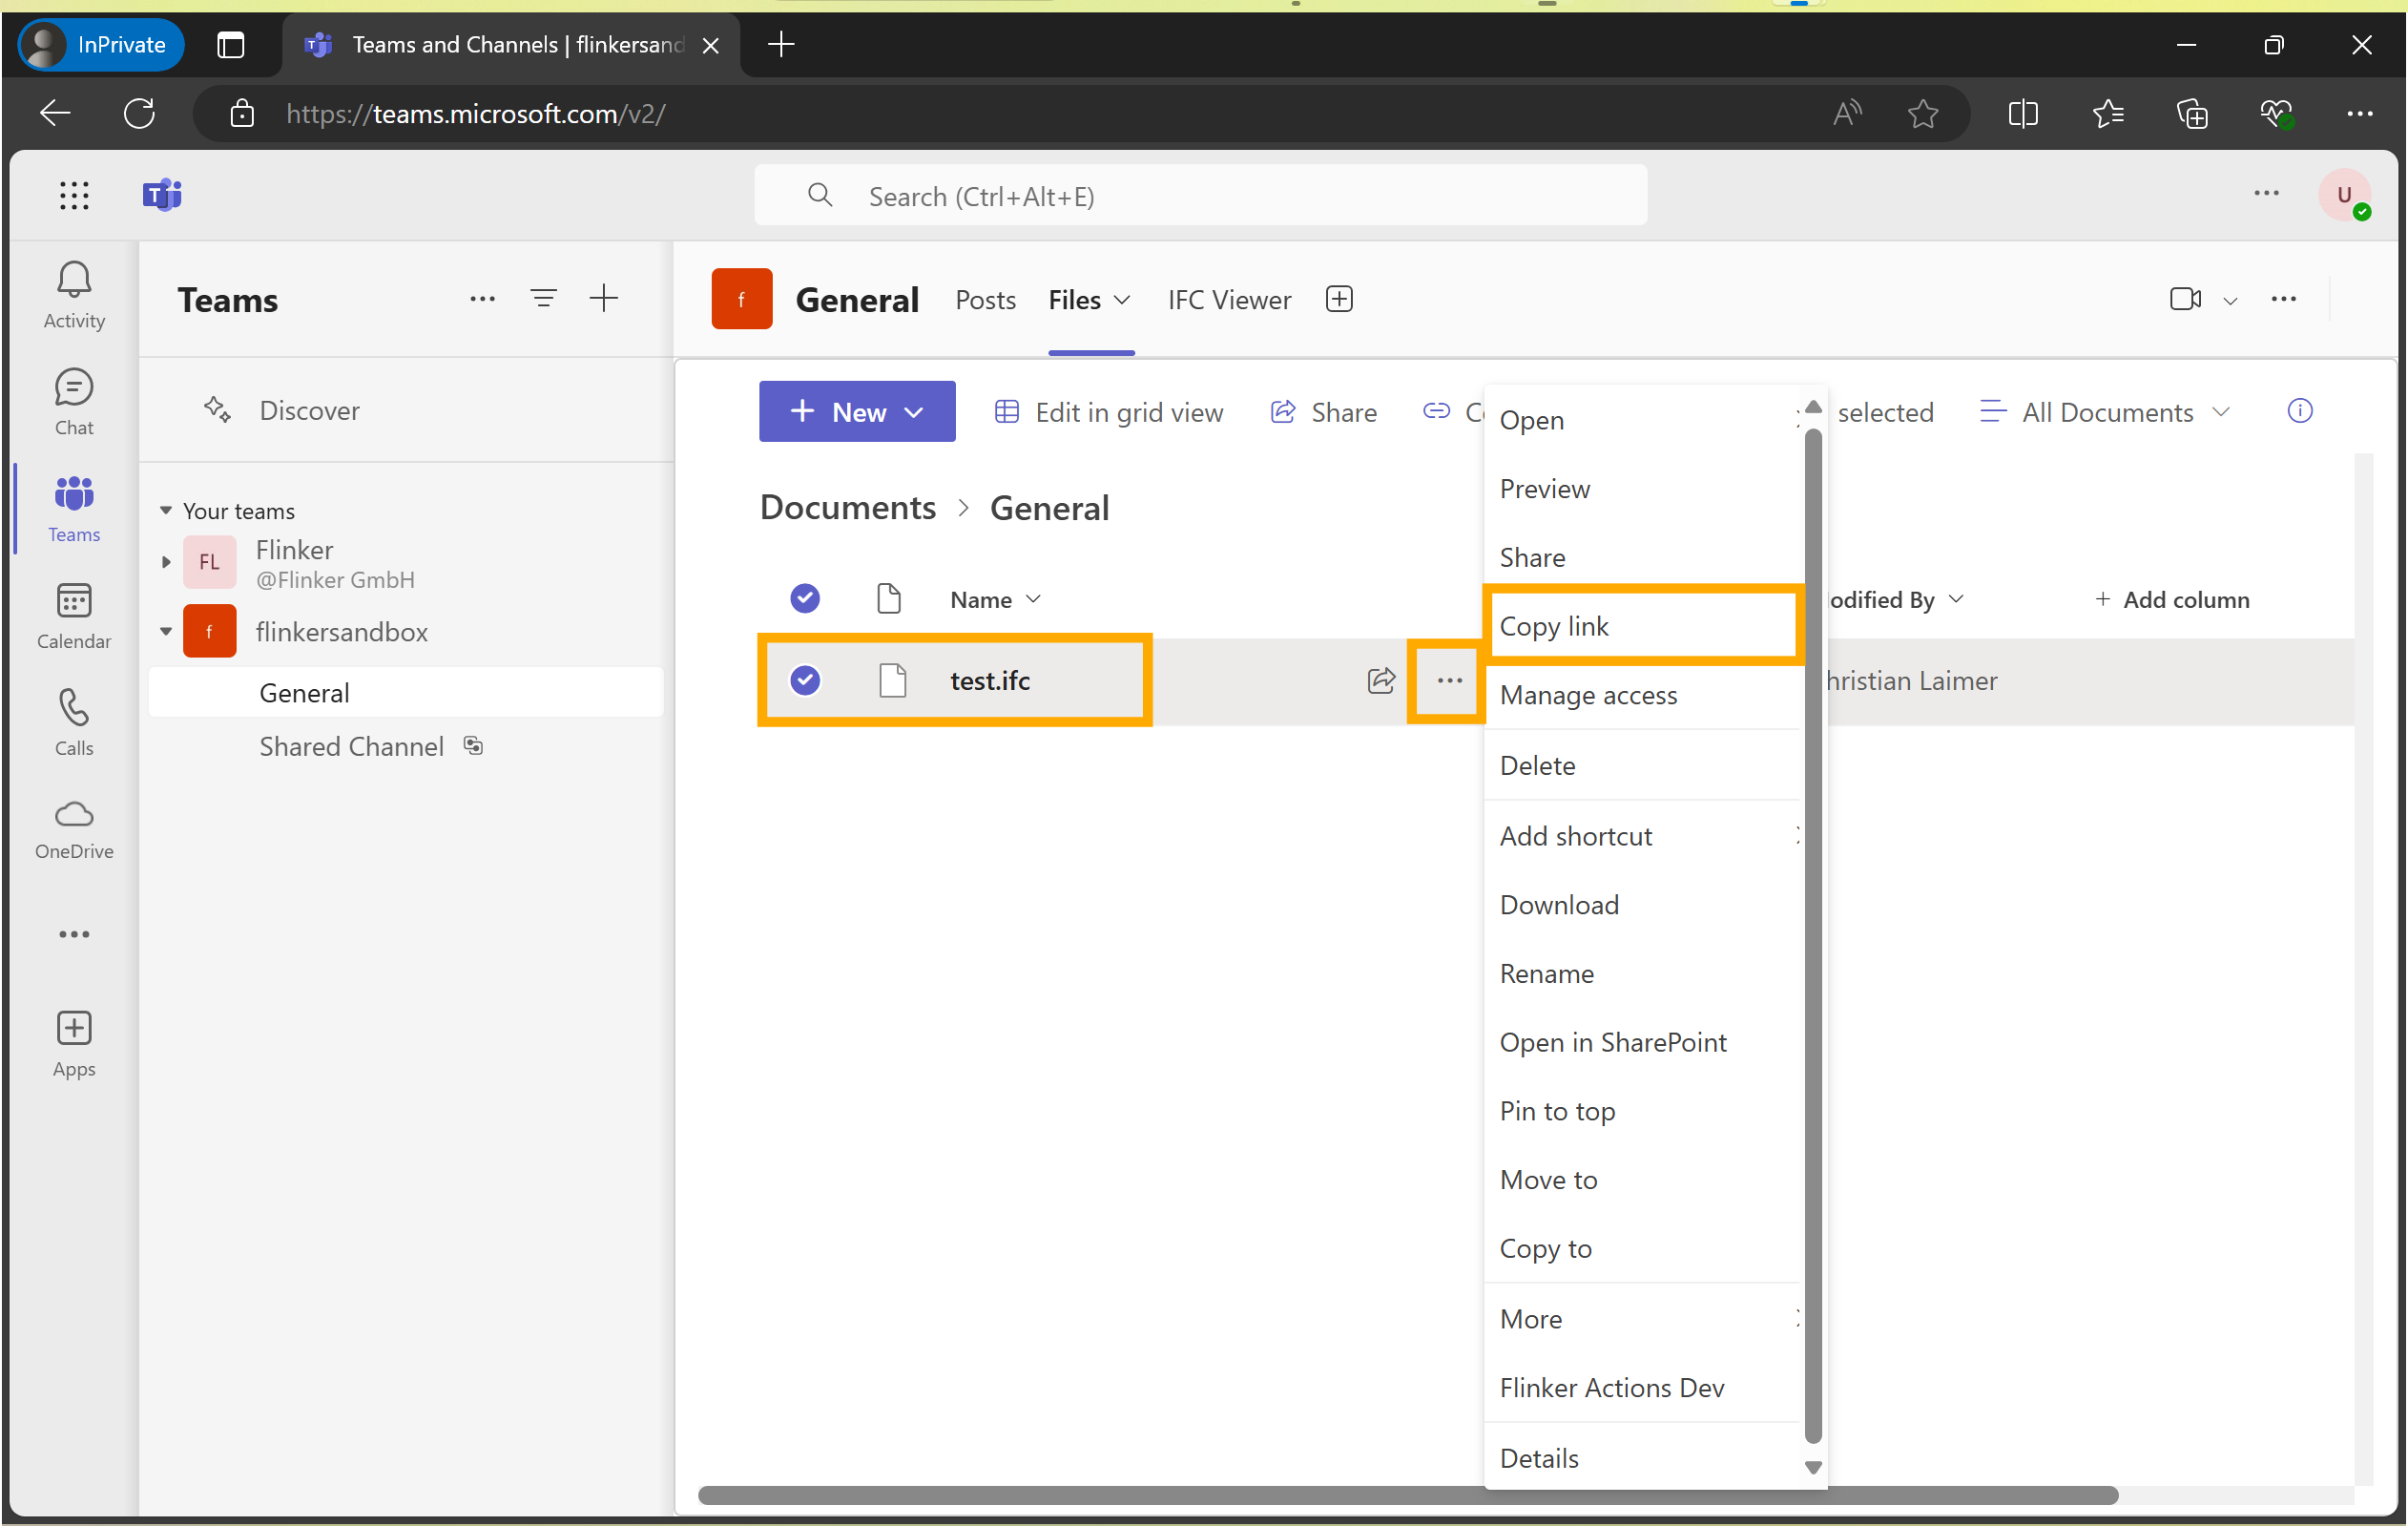Choose Download in context menu
This screenshot has height=1526, width=2408.
(1642, 905)
